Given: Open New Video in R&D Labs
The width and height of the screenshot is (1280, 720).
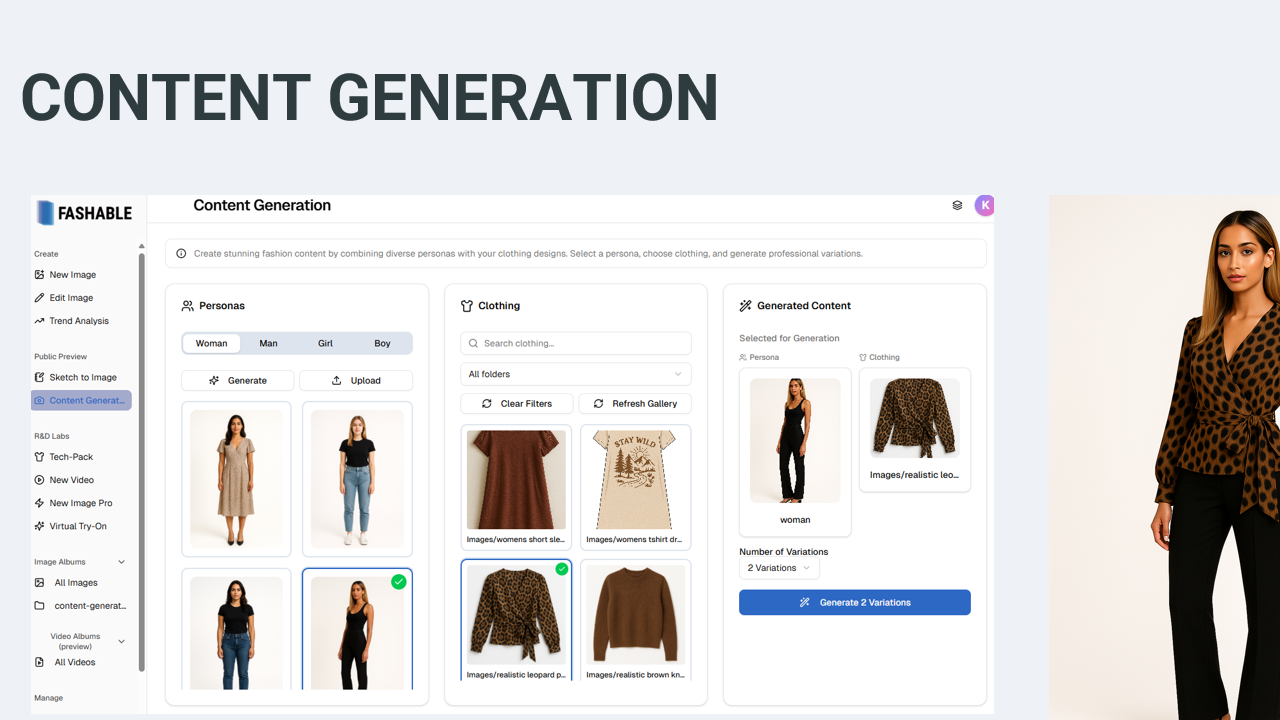Looking at the screenshot, I should [72, 480].
